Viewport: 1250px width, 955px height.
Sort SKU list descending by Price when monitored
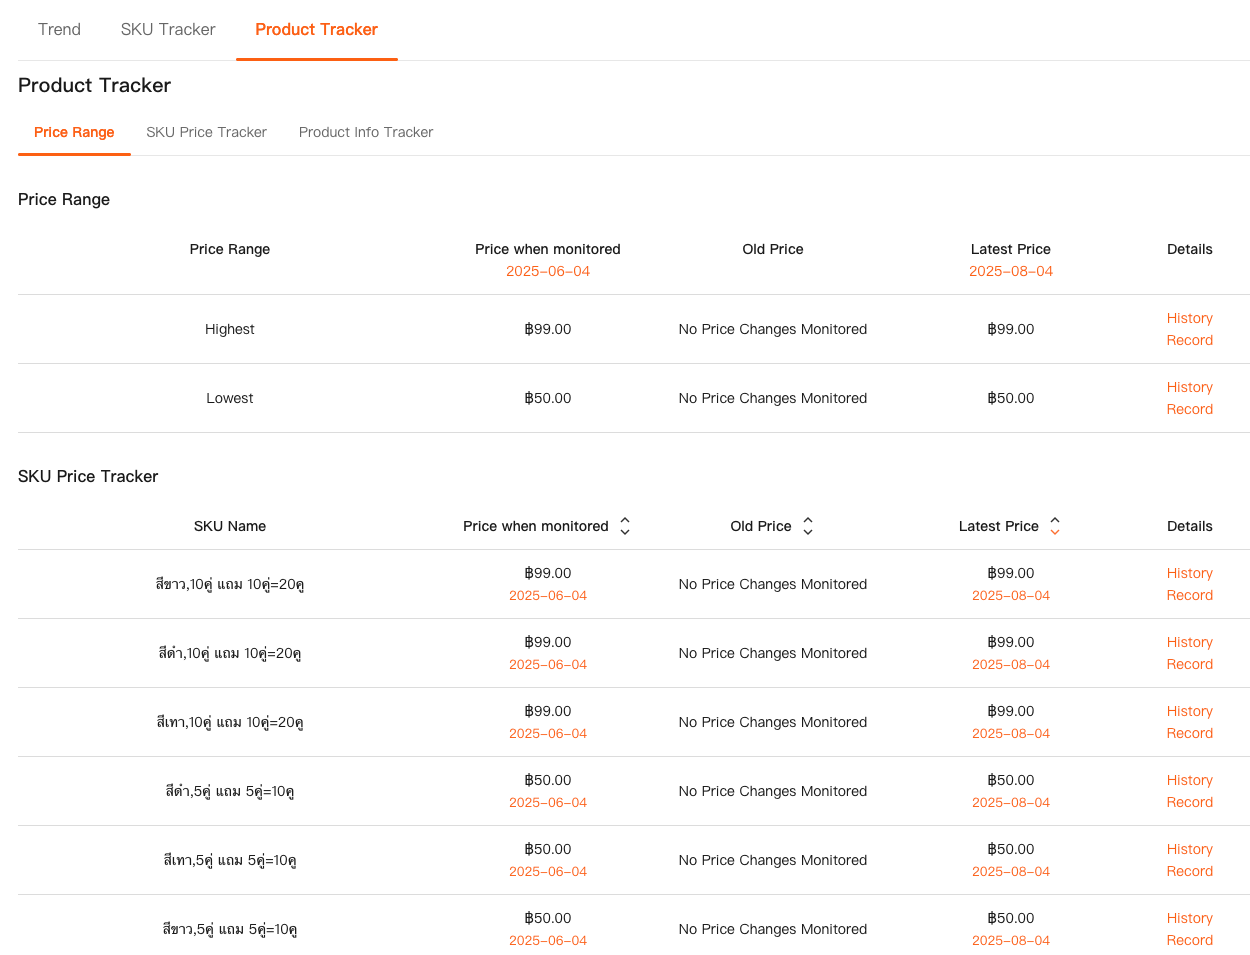click(x=624, y=531)
